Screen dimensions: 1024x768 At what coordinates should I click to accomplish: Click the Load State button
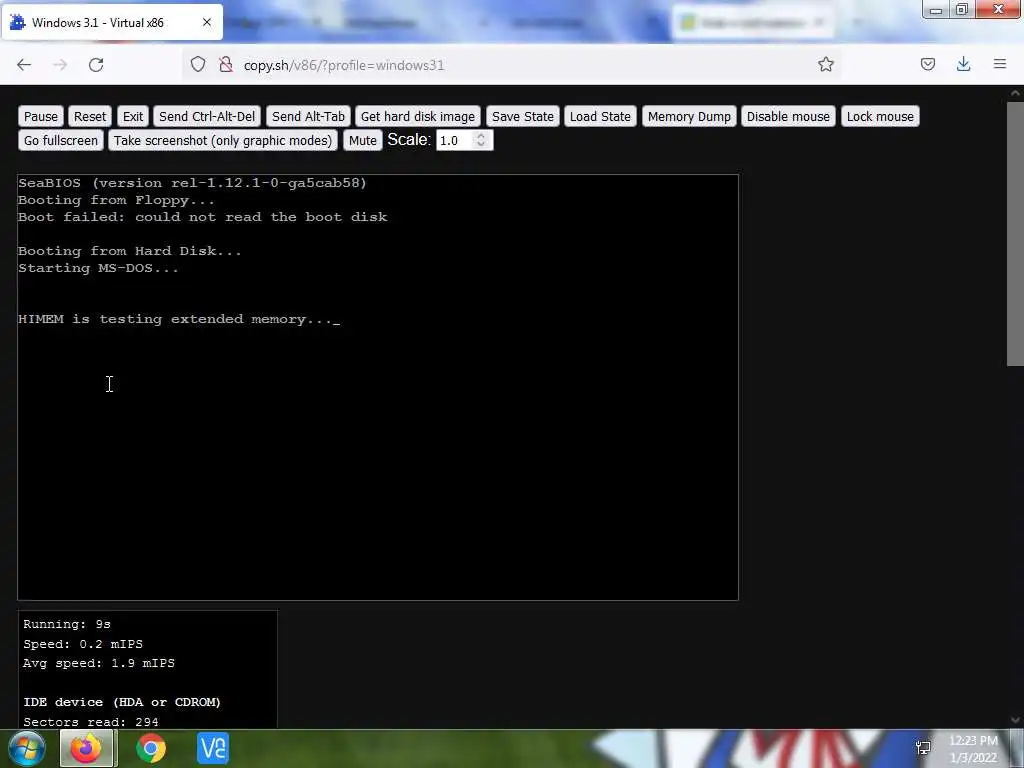point(600,116)
